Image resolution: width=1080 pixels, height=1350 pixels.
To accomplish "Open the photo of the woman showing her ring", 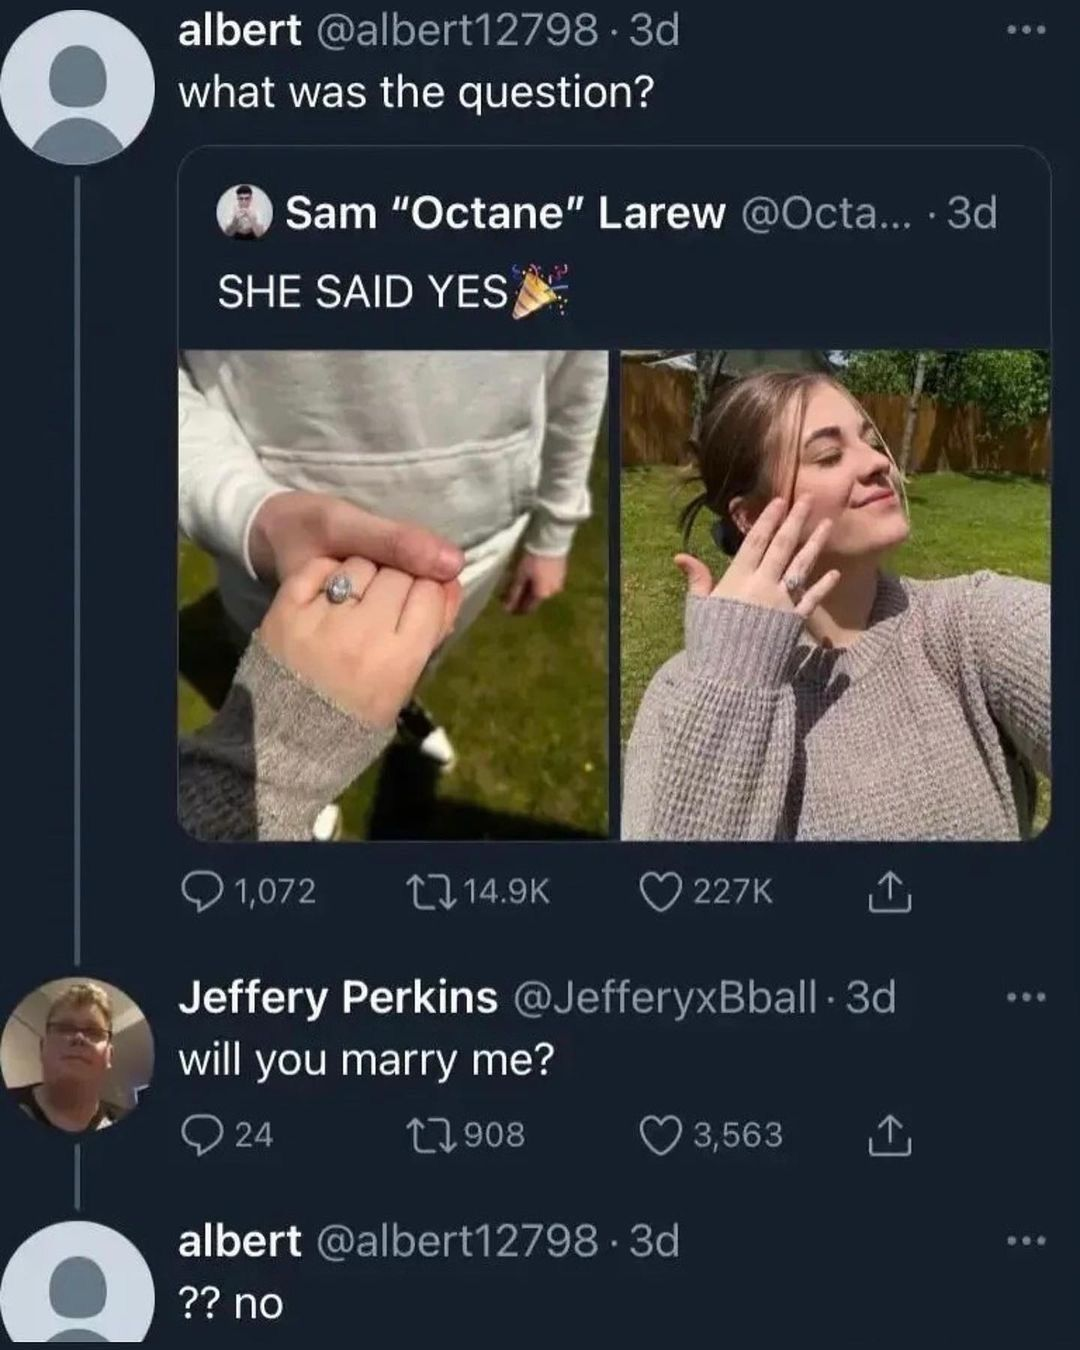I will point(835,595).
